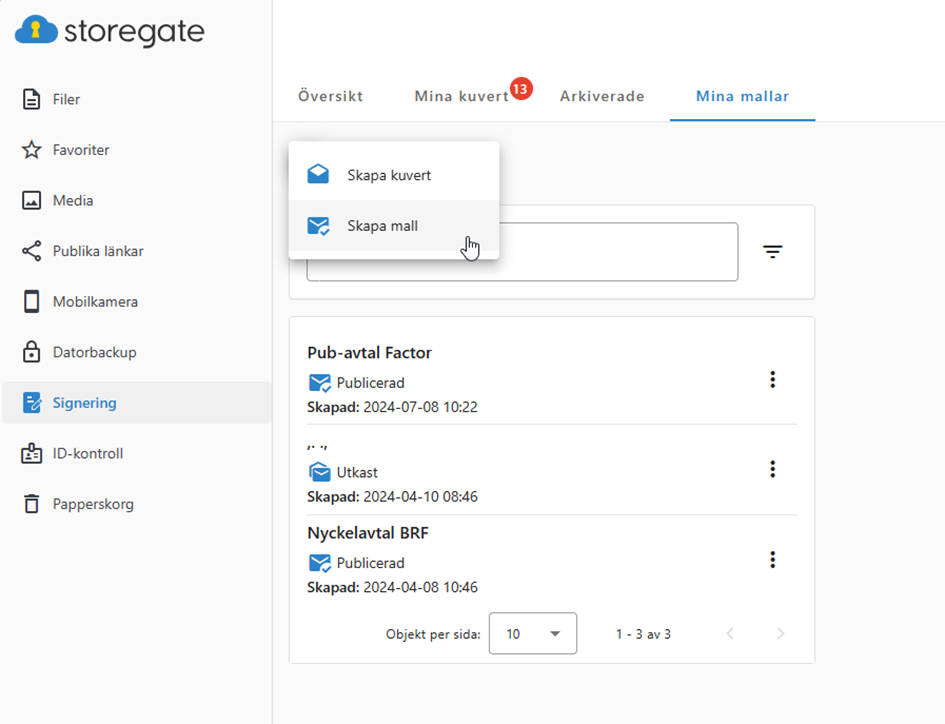Open ID-kontroll in the sidebar

pyautogui.click(x=87, y=454)
